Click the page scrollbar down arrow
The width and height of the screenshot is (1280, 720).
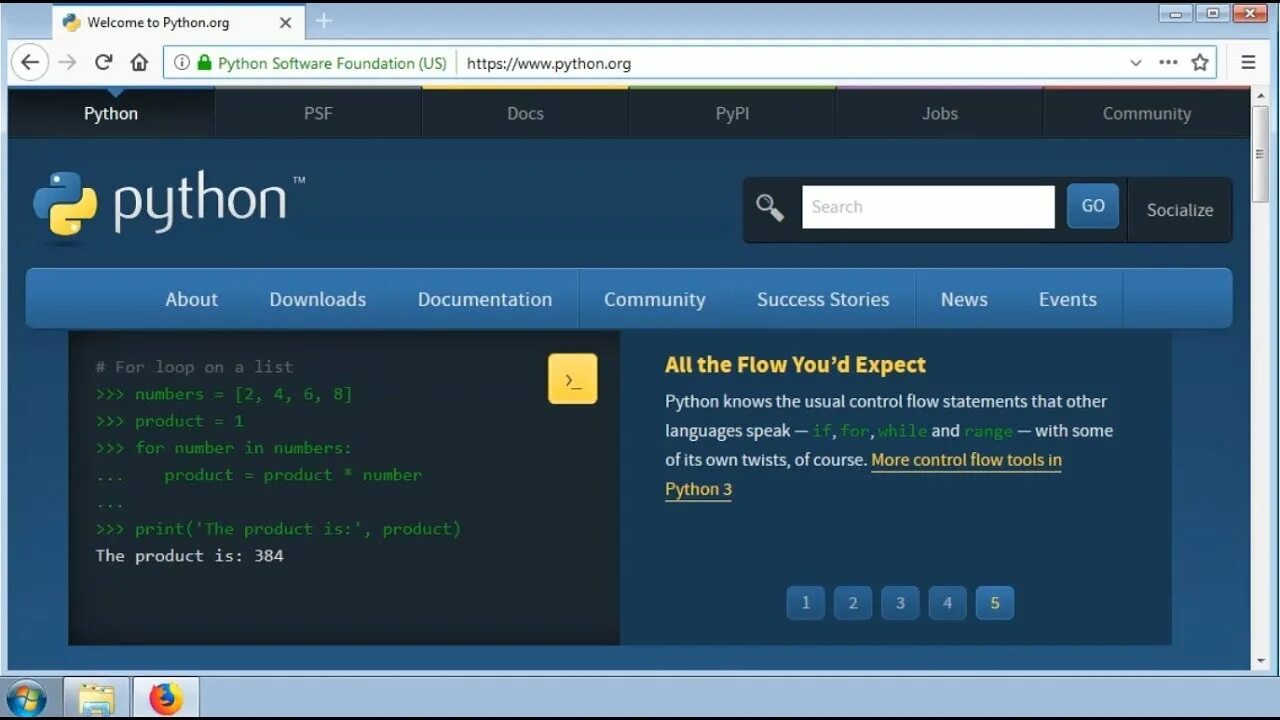point(1260,660)
